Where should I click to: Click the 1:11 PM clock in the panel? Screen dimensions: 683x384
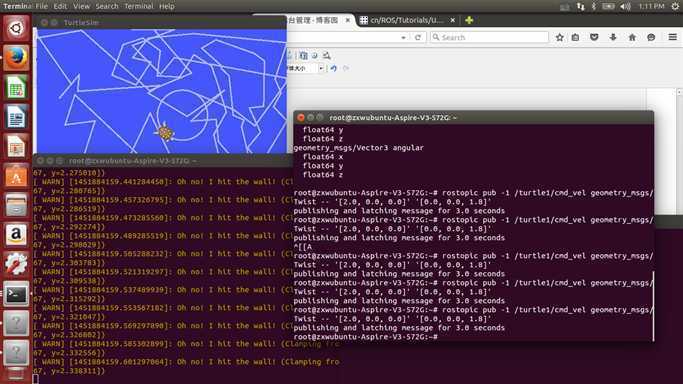(651, 6)
